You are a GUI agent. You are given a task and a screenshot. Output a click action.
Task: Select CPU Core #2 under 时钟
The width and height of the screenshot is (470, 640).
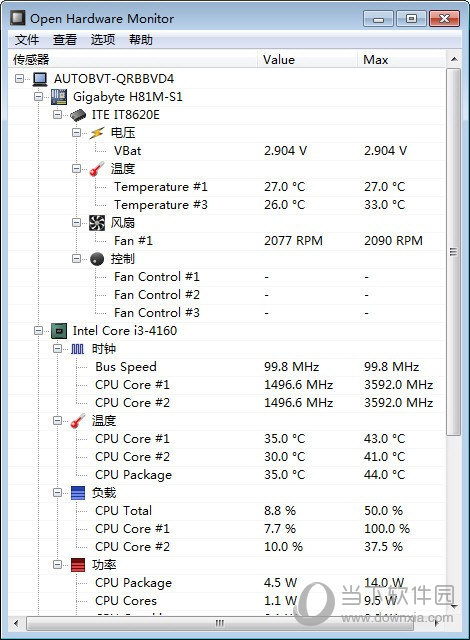[226, 402]
